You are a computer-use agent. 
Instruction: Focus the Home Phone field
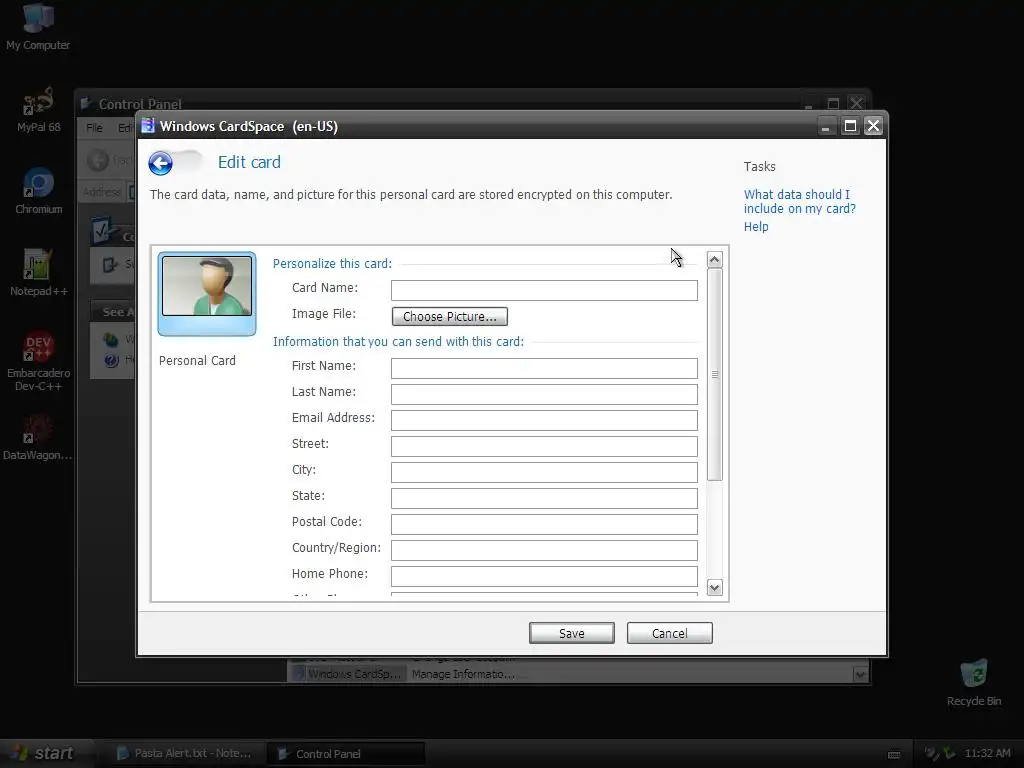544,577
